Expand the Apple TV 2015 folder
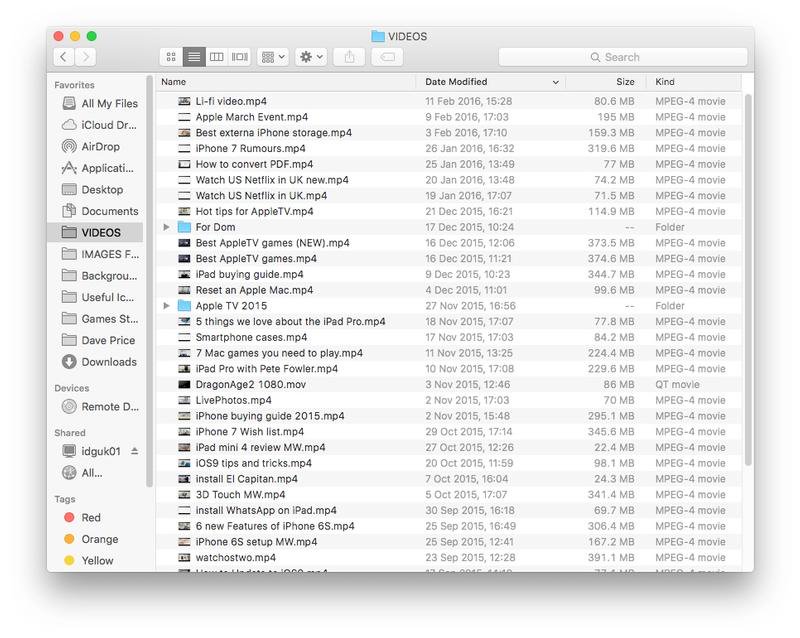Screen dimensions: 800x638 tap(166, 305)
